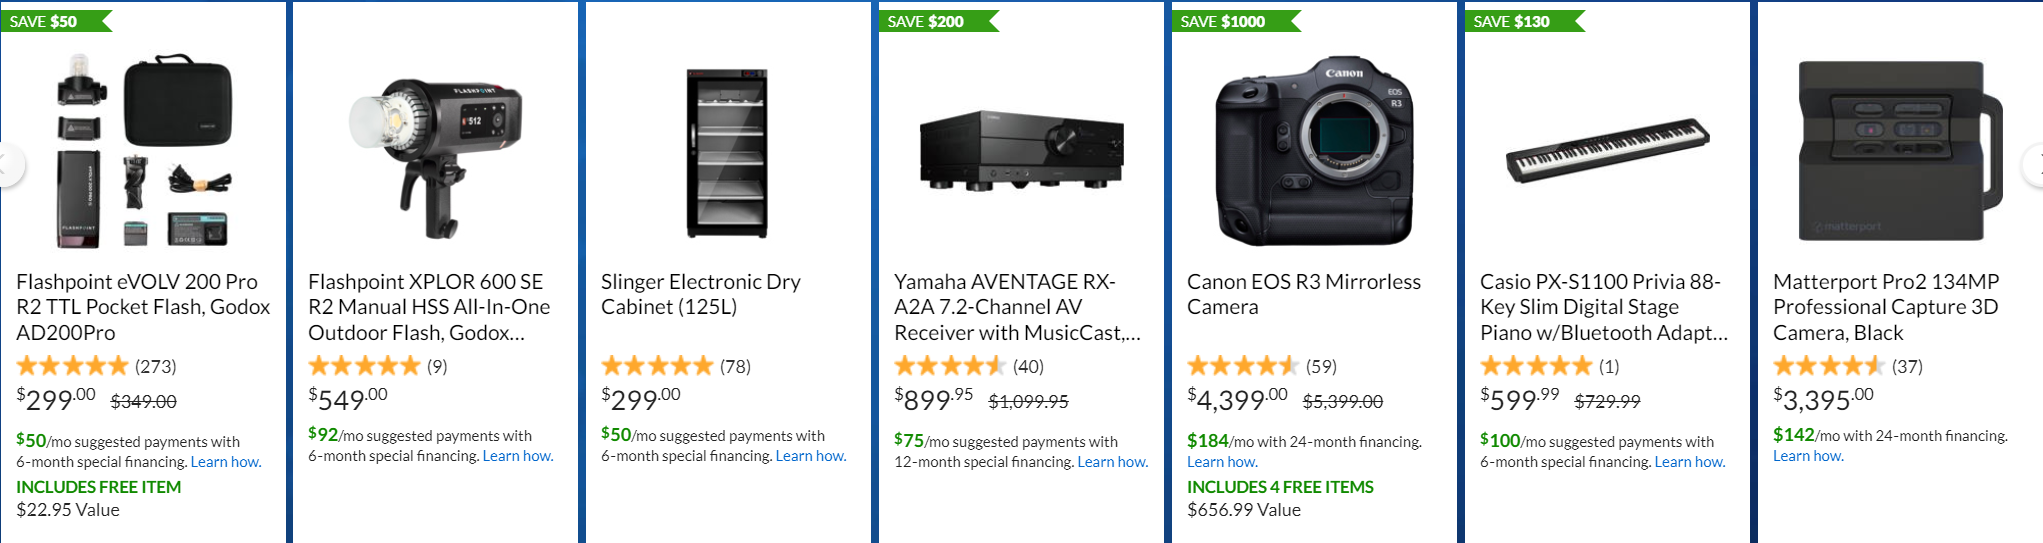The image size is (2043, 543).
Task: Click the Slinger Dry Cabinet star rating
Action: click(657, 366)
